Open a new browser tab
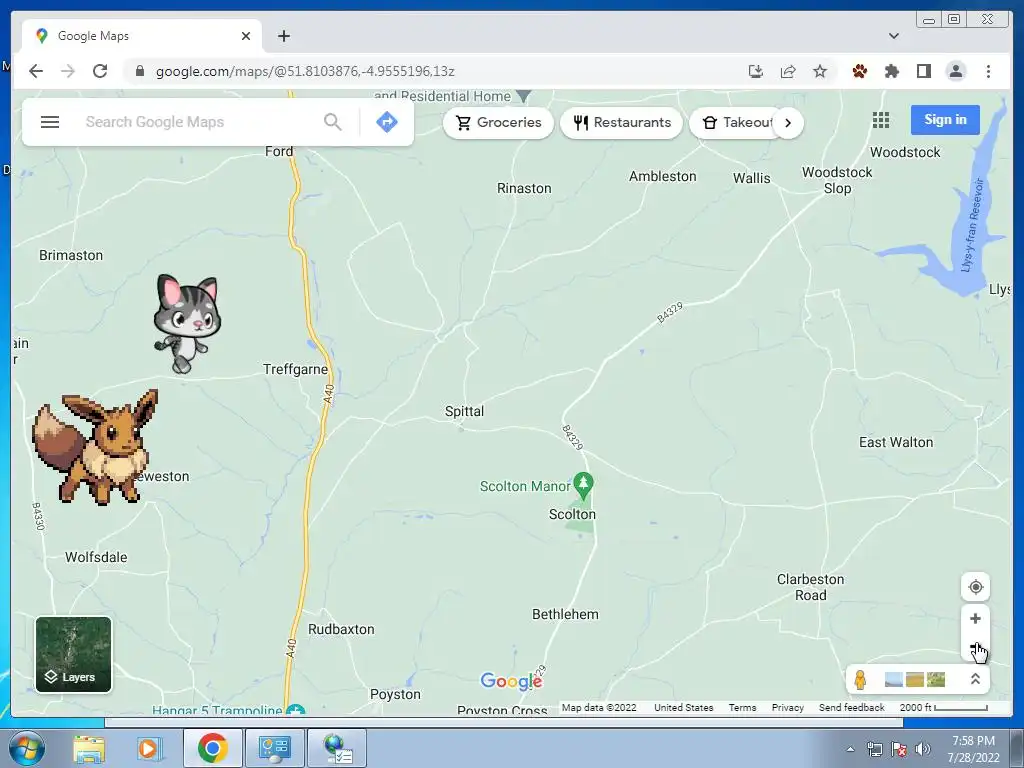1024x768 pixels. pyautogui.click(x=283, y=36)
